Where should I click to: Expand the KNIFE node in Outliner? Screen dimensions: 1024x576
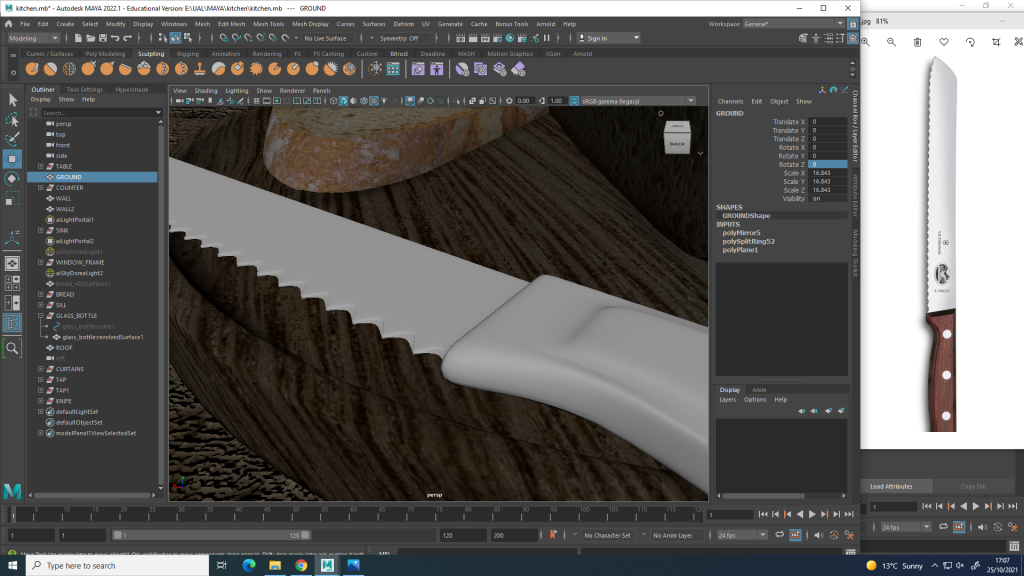(41, 401)
